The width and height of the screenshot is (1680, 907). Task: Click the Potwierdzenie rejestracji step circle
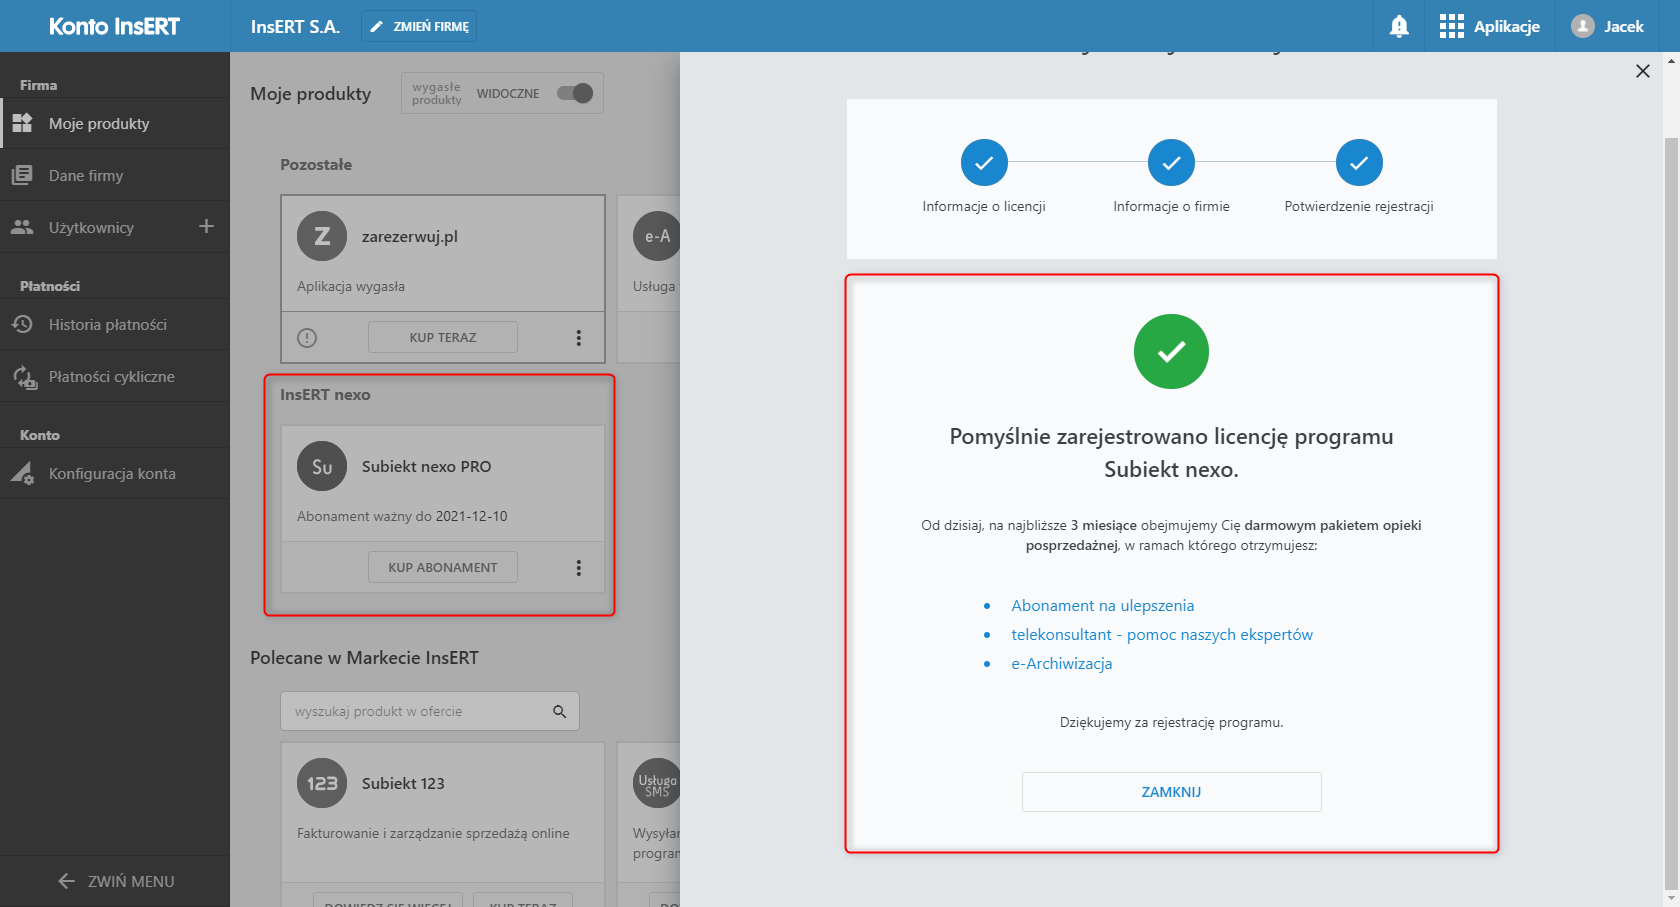point(1359,162)
